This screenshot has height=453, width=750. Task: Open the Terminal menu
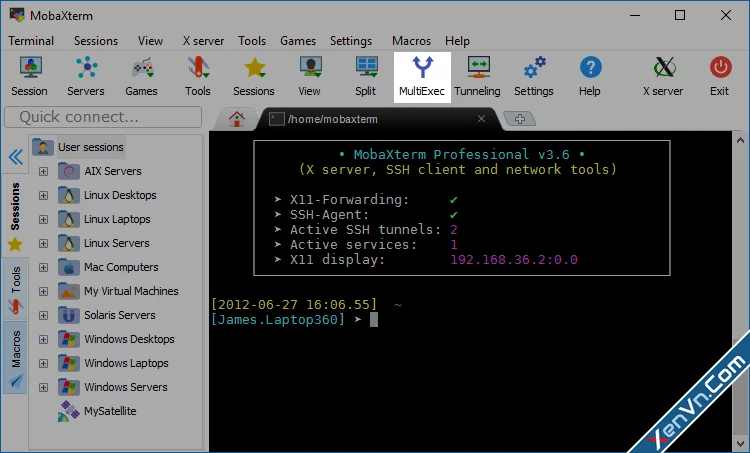click(31, 41)
